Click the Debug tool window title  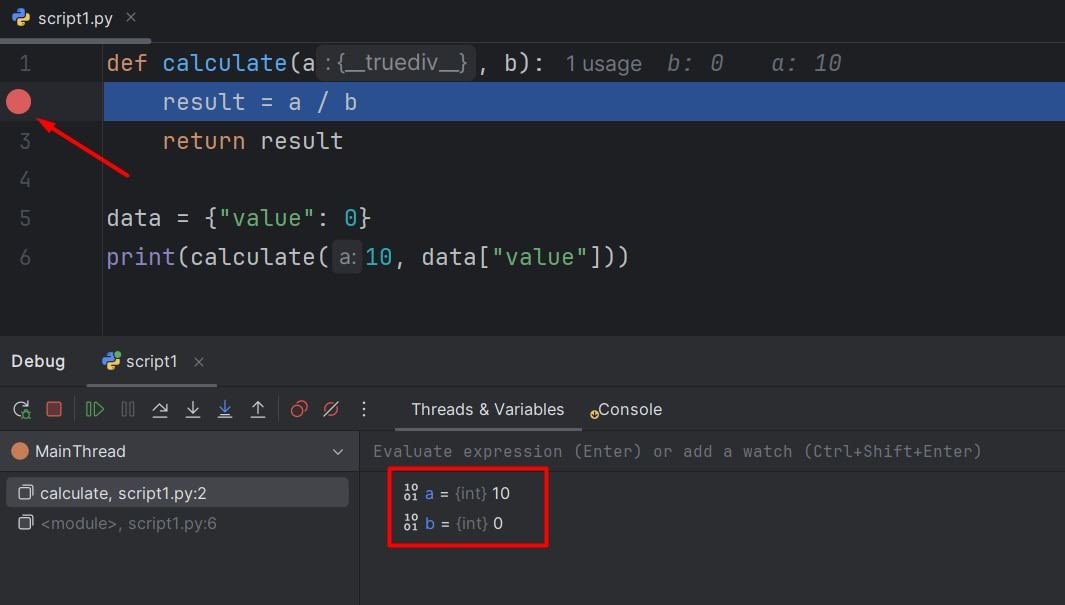coord(38,361)
